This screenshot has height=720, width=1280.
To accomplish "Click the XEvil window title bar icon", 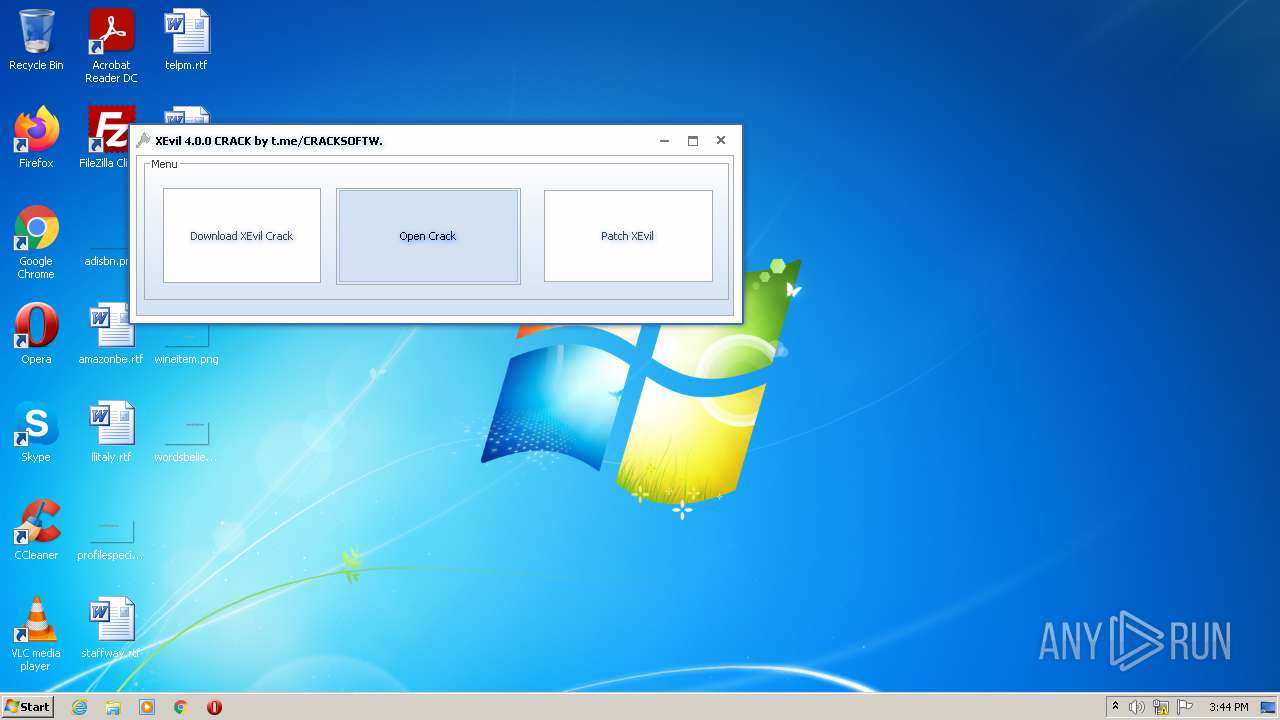I will pos(143,141).
